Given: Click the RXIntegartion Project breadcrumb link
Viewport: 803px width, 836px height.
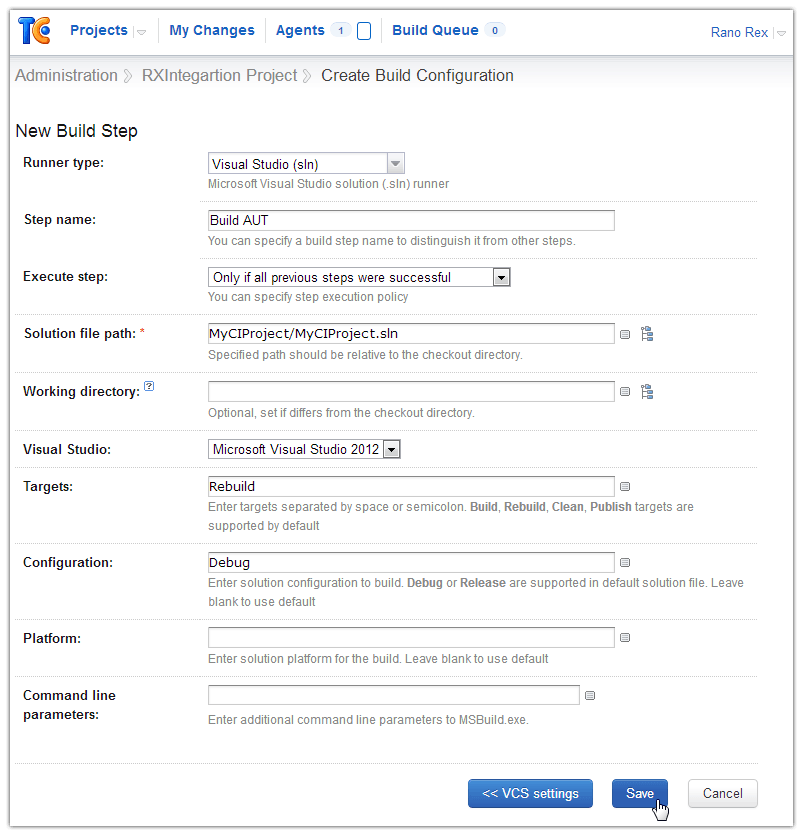Looking at the screenshot, I should pyautogui.click(x=219, y=76).
